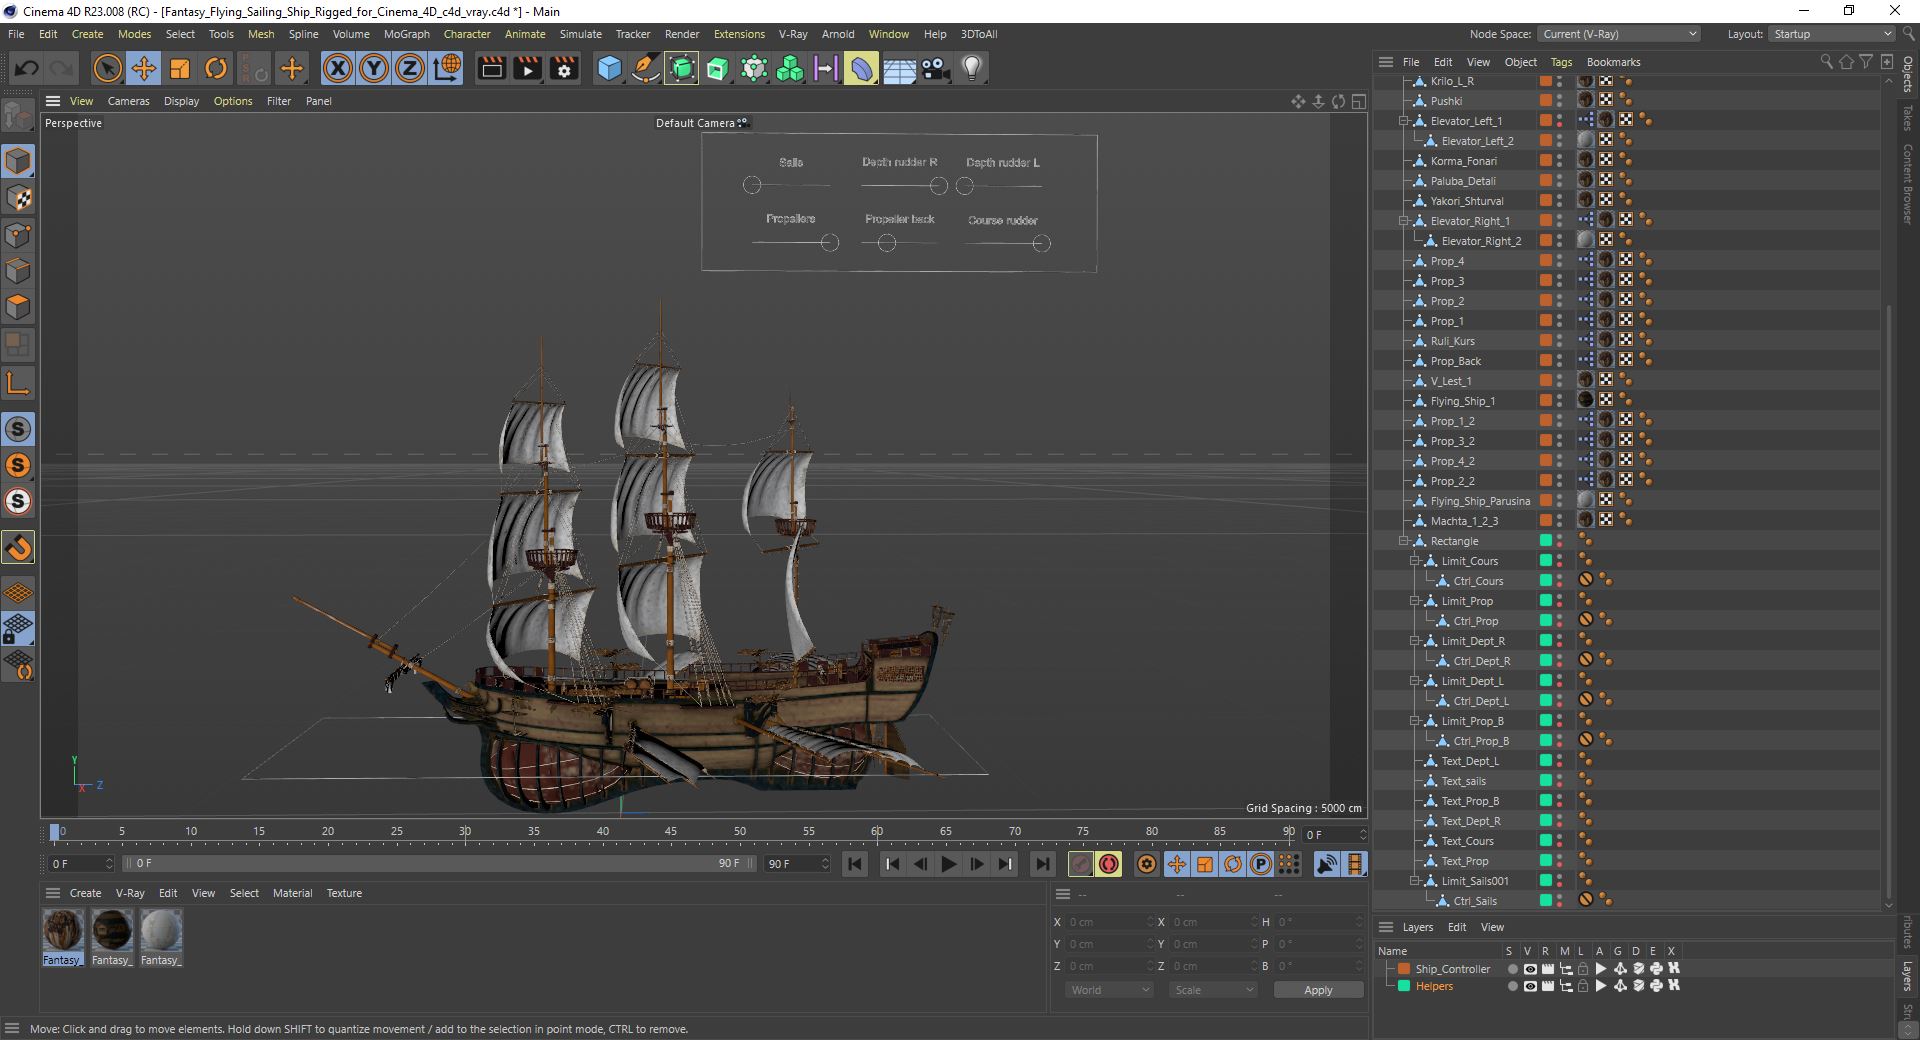The width and height of the screenshot is (1920, 1040).
Task: Select the Rotate tool
Action: click(x=216, y=68)
